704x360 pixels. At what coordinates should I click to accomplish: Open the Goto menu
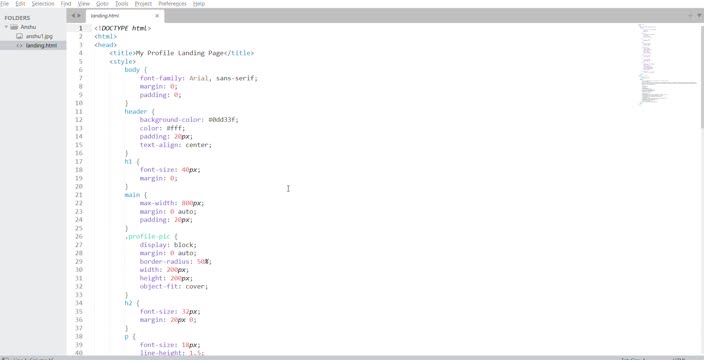(102, 4)
